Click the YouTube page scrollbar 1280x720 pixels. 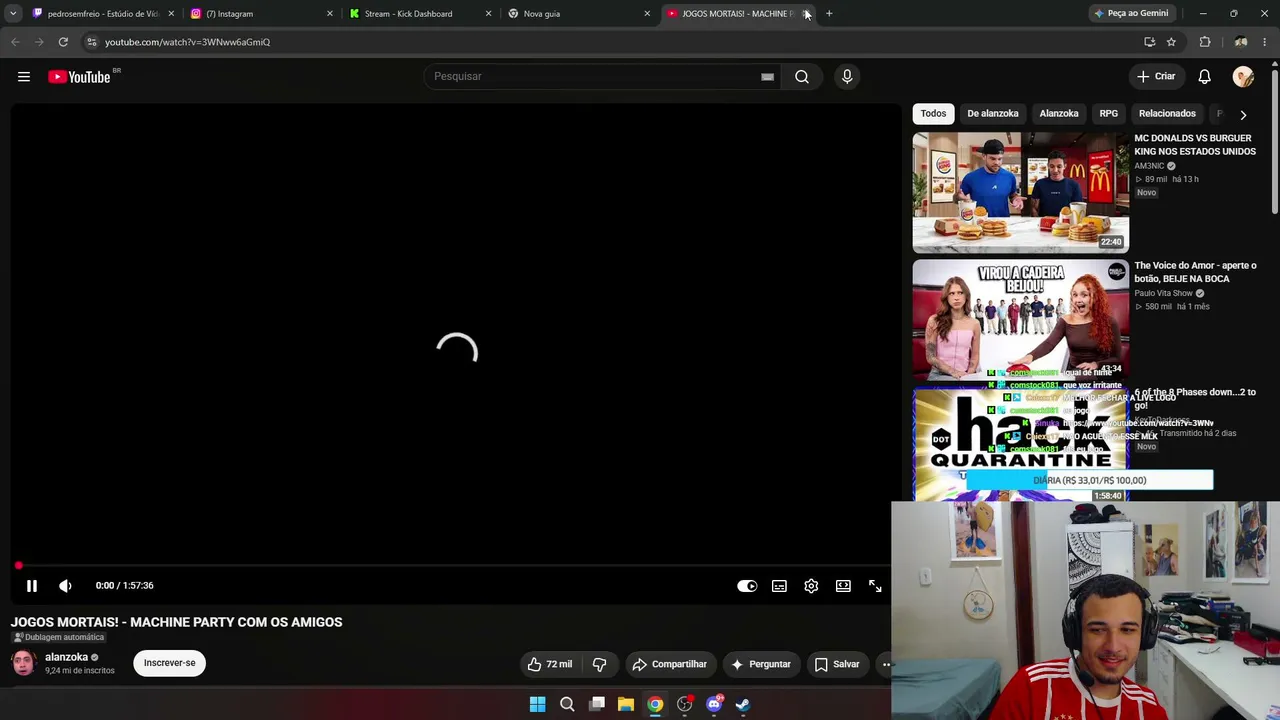pyautogui.click(x=1275, y=140)
